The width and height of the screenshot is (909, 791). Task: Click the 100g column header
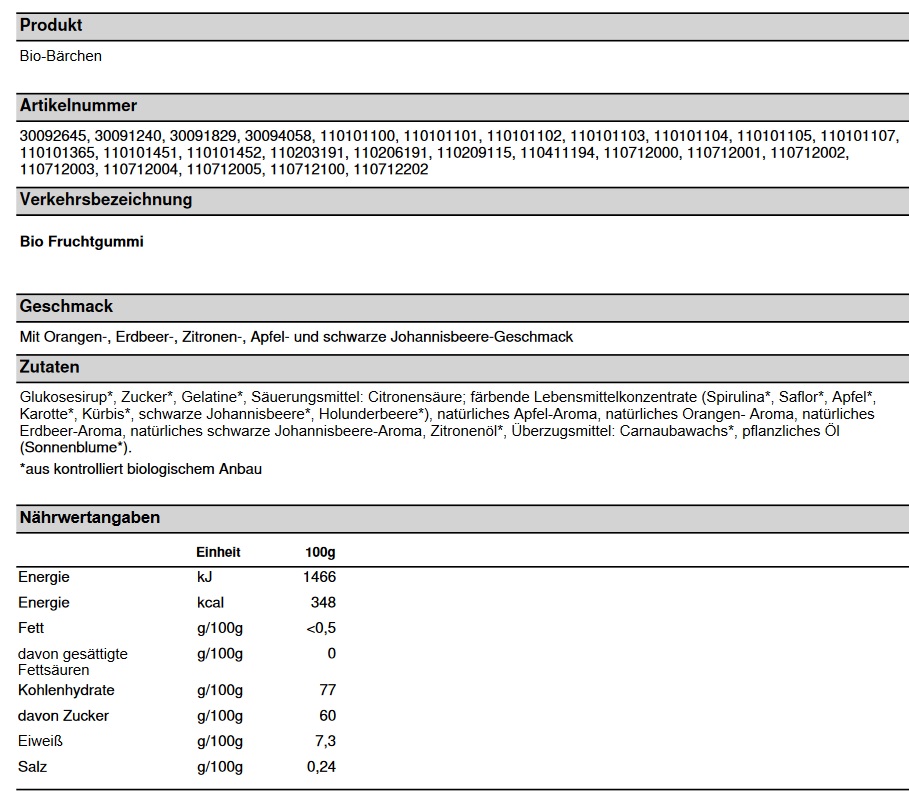coord(320,552)
